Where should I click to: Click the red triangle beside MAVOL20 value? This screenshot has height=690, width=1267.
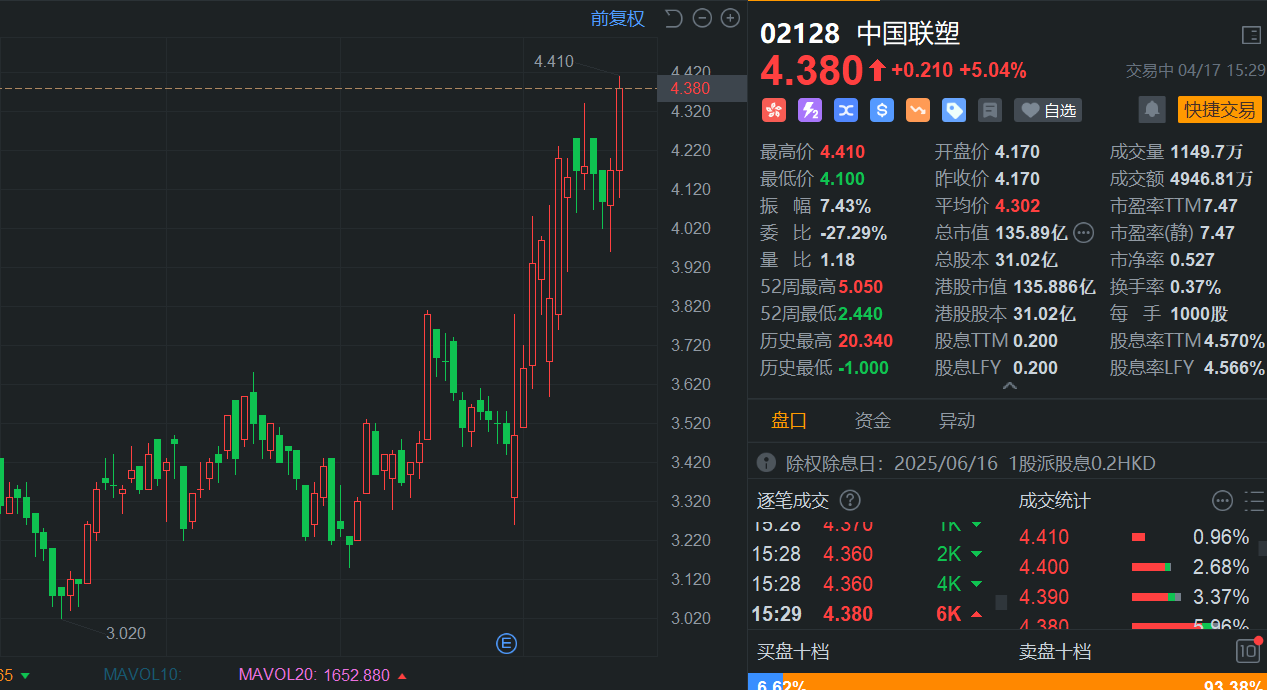[x=402, y=675]
